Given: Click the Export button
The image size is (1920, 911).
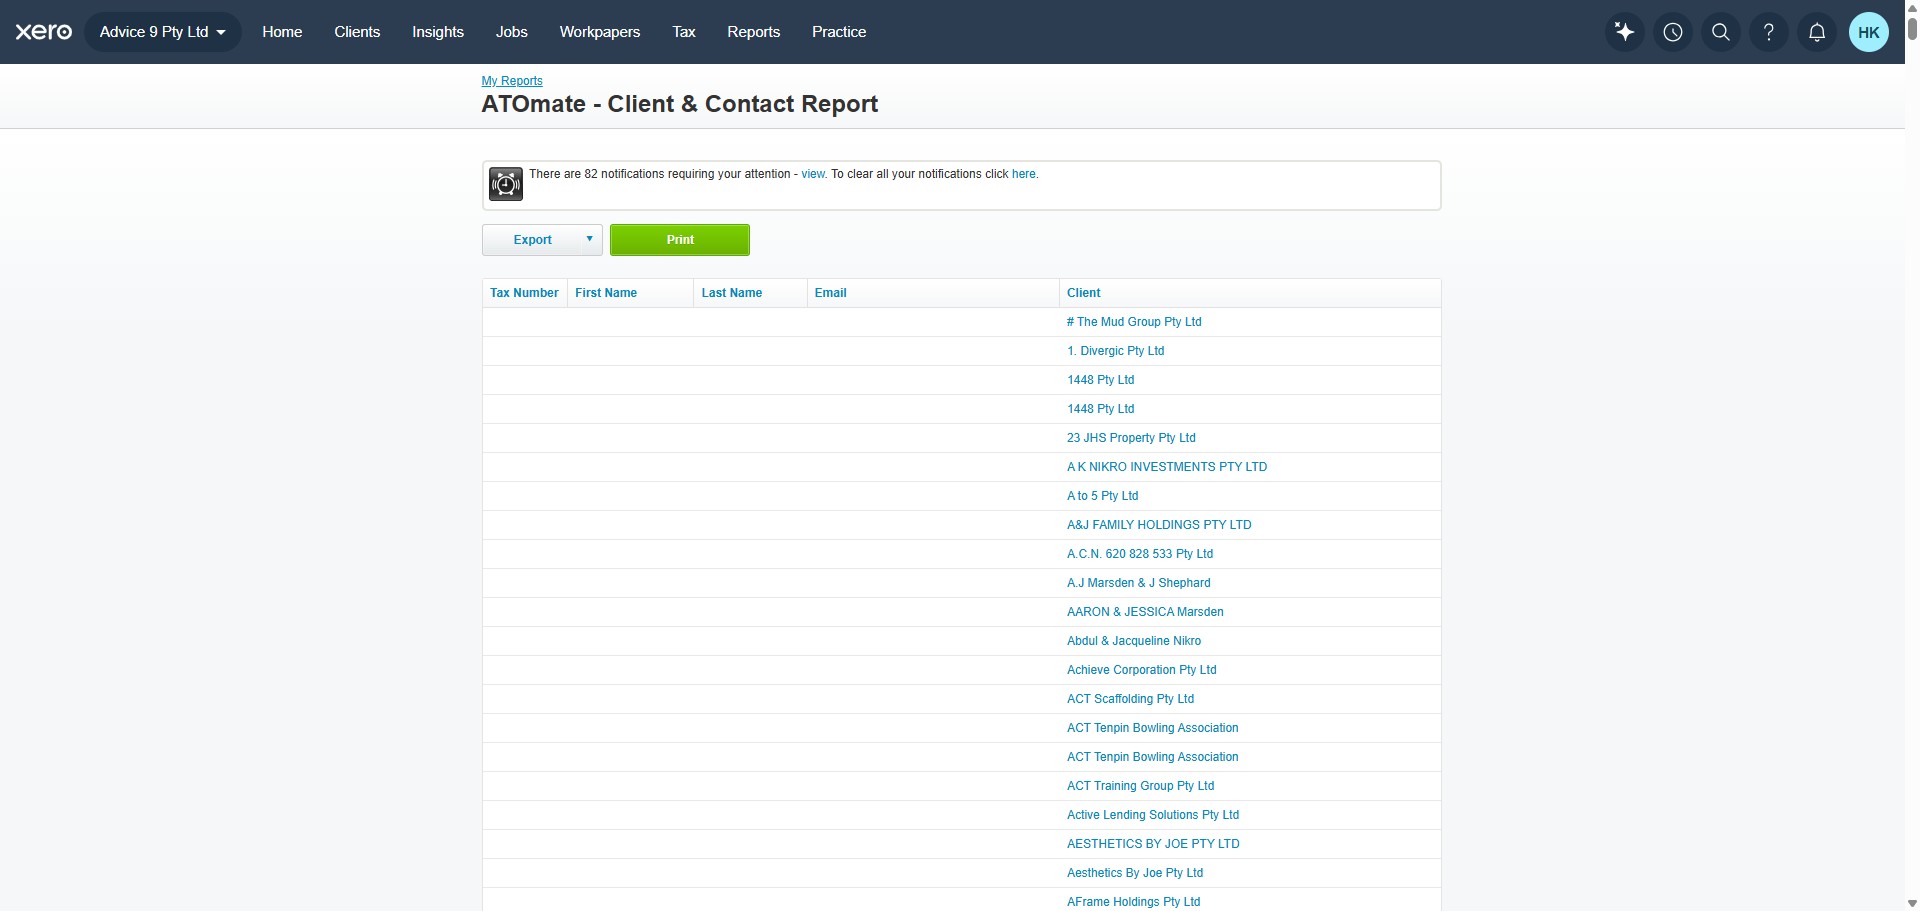Looking at the screenshot, I should click(532, 240).
